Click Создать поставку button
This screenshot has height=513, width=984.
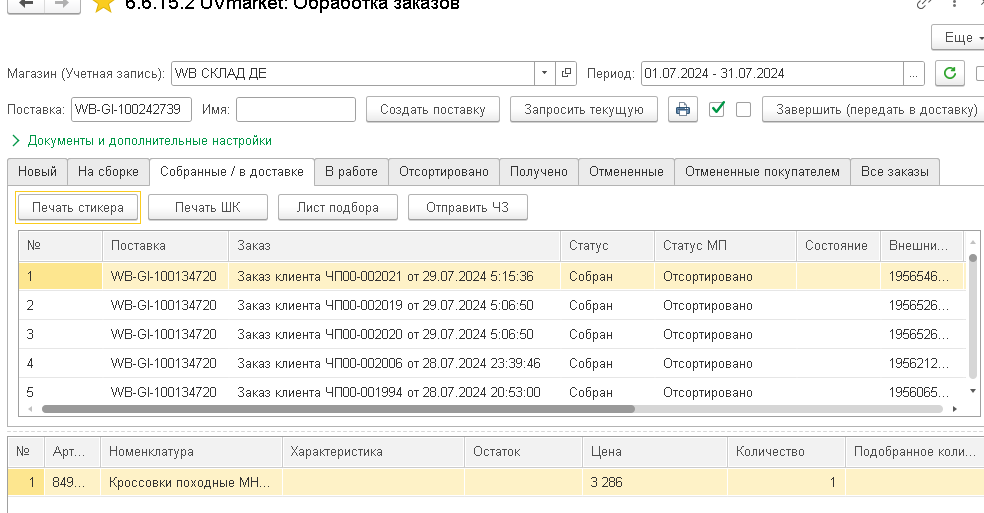pos(432,109)
